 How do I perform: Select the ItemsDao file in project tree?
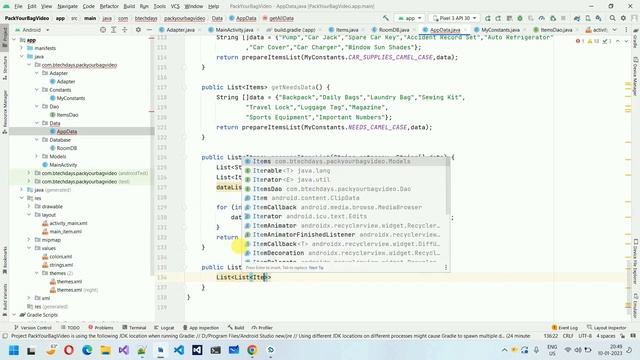[64, 115]
